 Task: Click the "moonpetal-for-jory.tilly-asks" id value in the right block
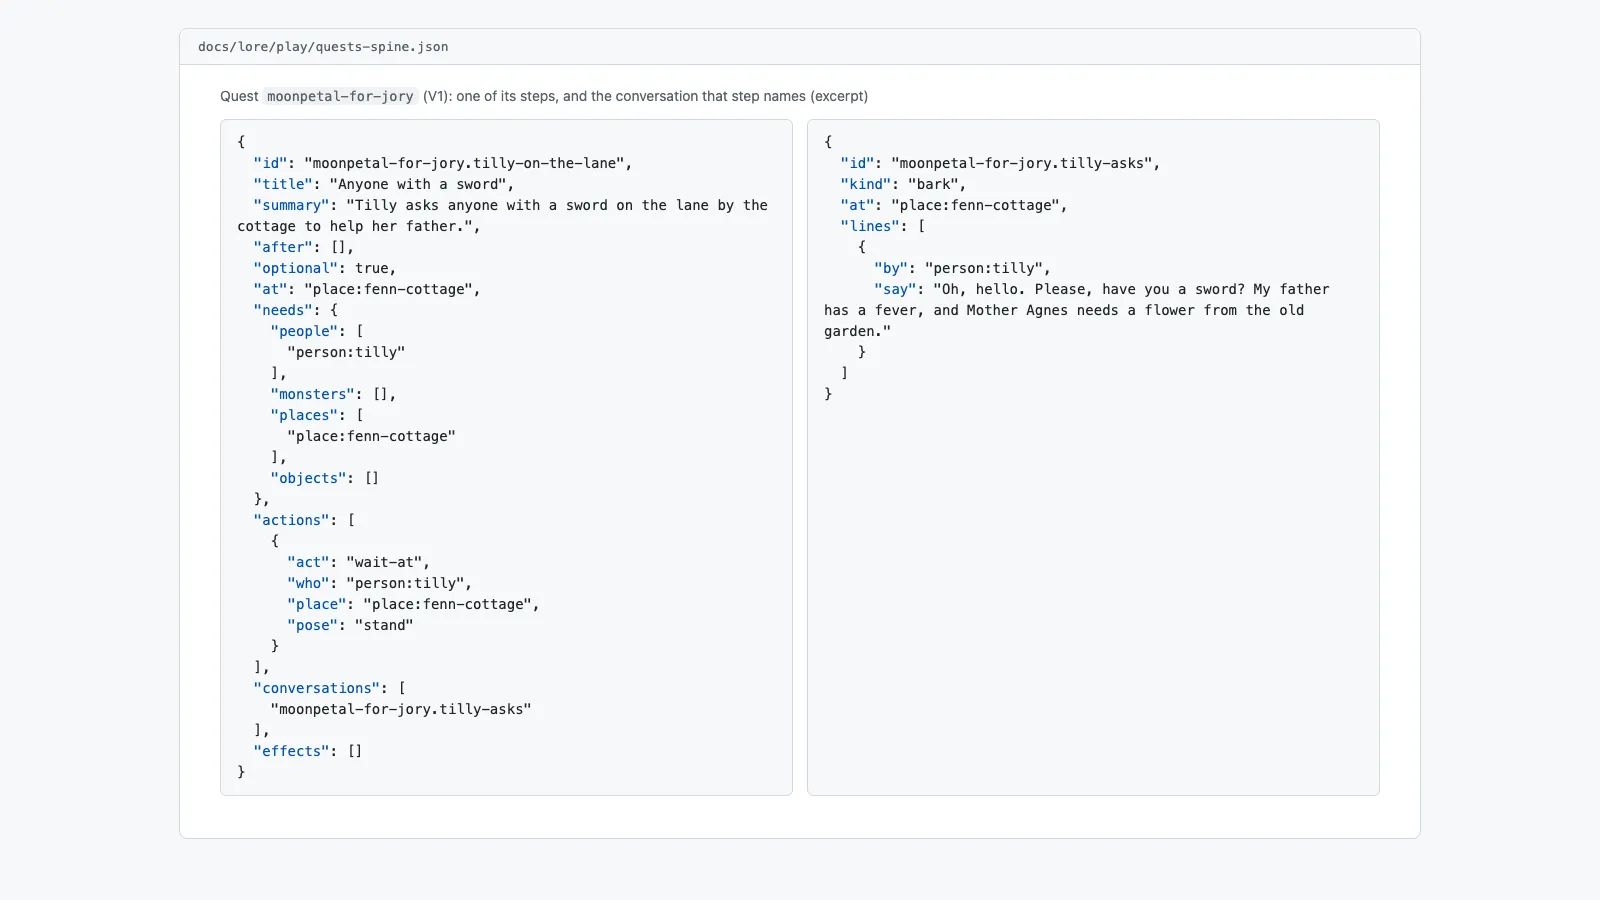click(1022, 163)
